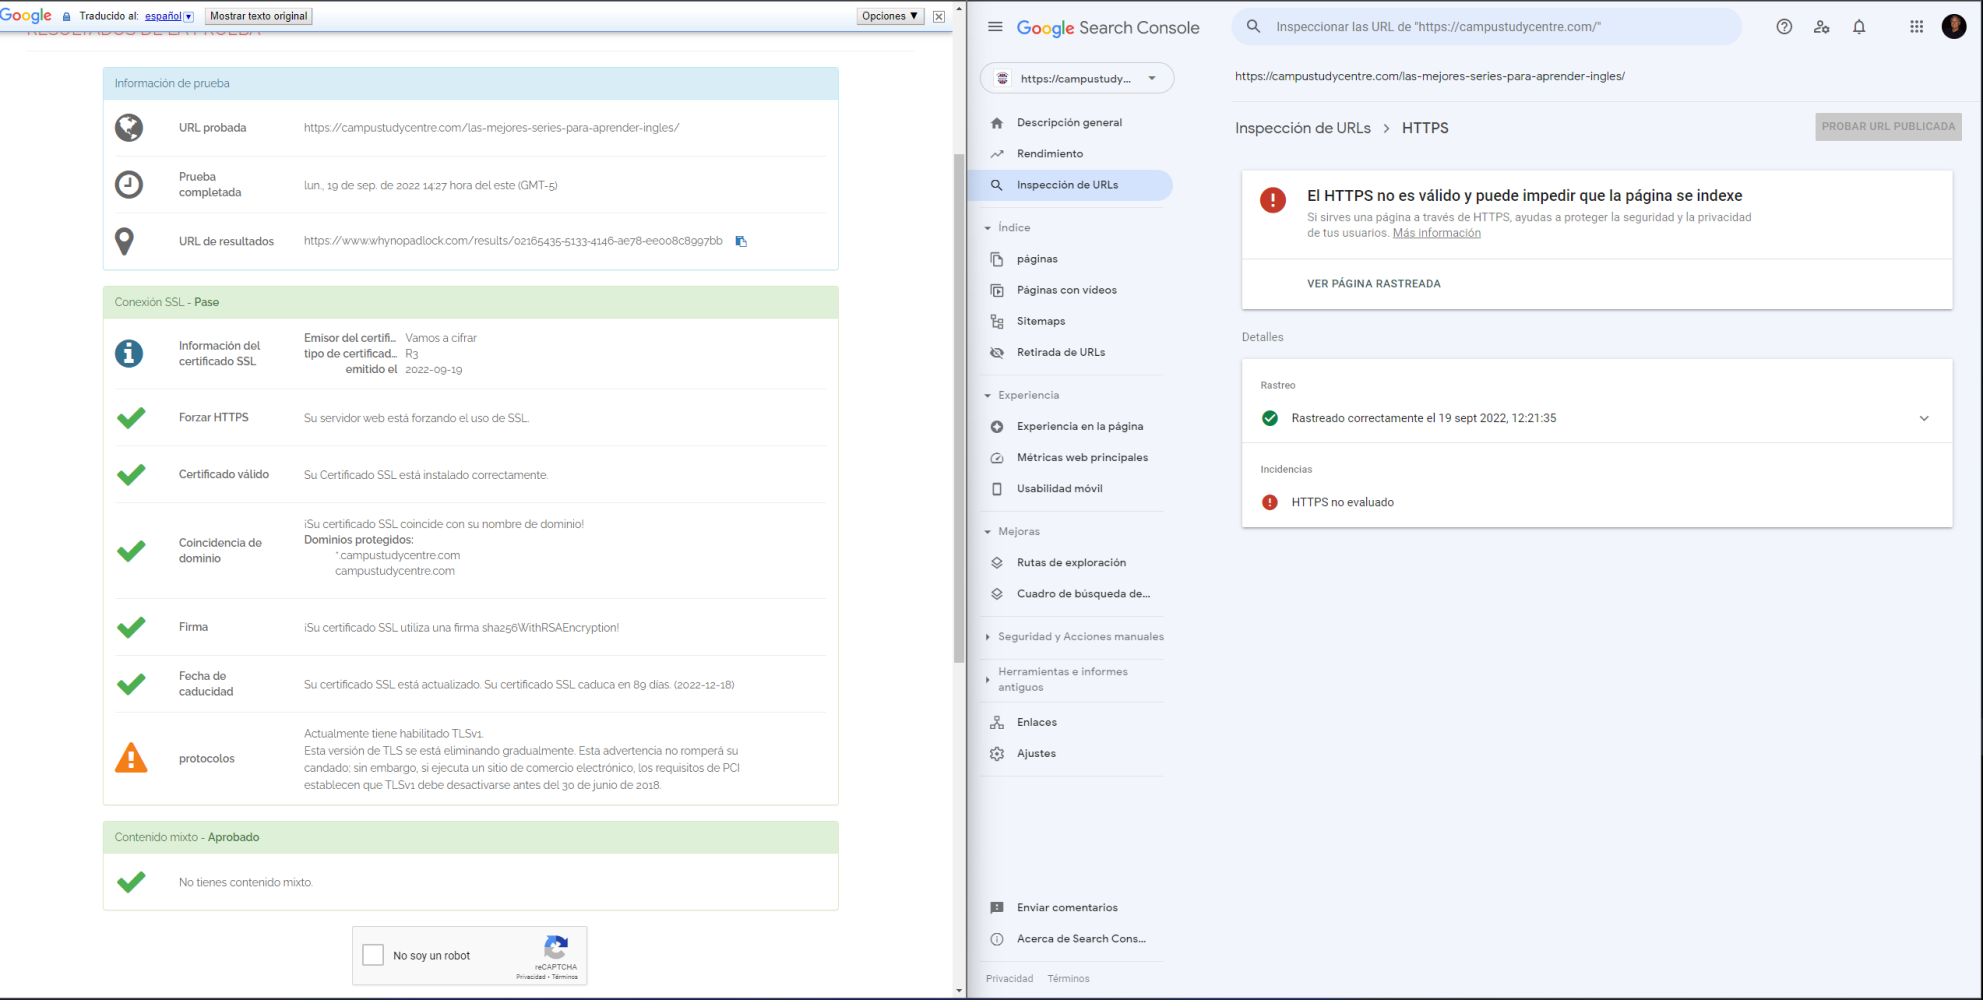Click the Privacidad footer link
Viewport: 1983px width, 1000px height.
coord(1010,979)
